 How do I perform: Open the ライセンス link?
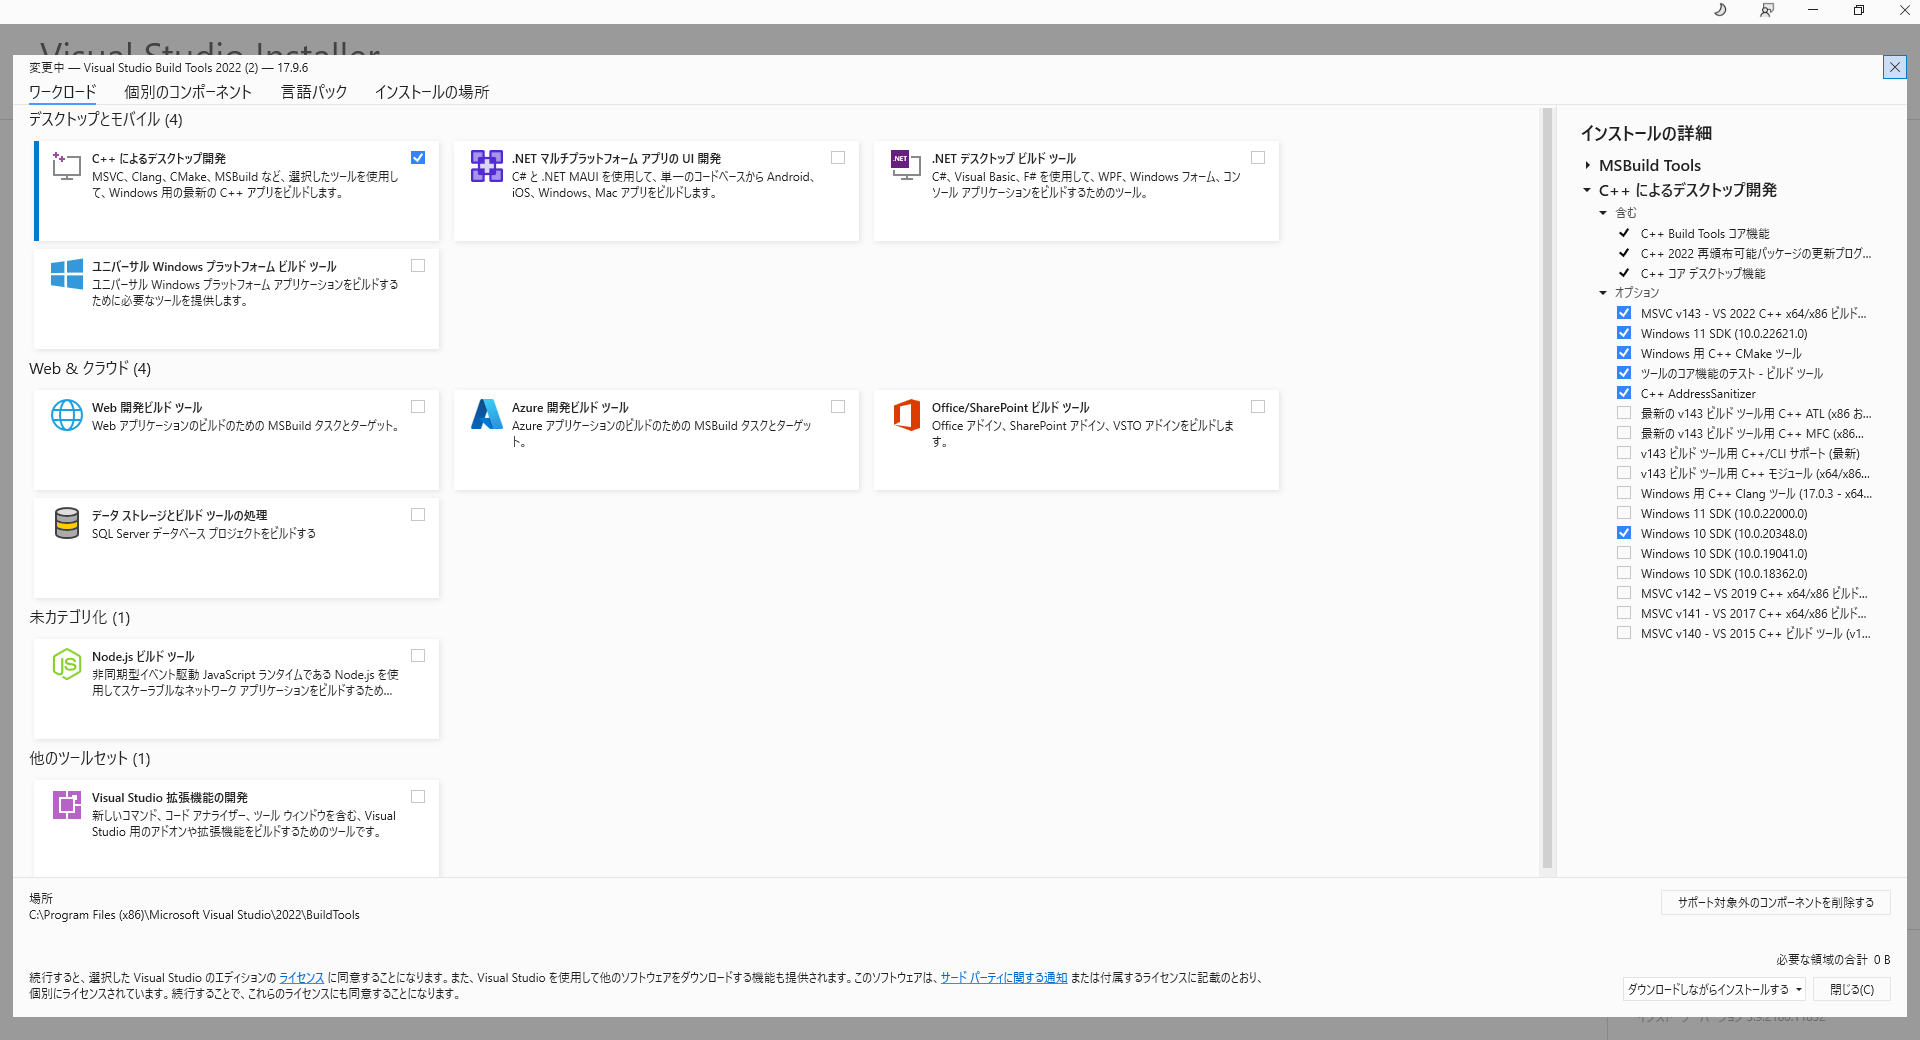point(302,978)
